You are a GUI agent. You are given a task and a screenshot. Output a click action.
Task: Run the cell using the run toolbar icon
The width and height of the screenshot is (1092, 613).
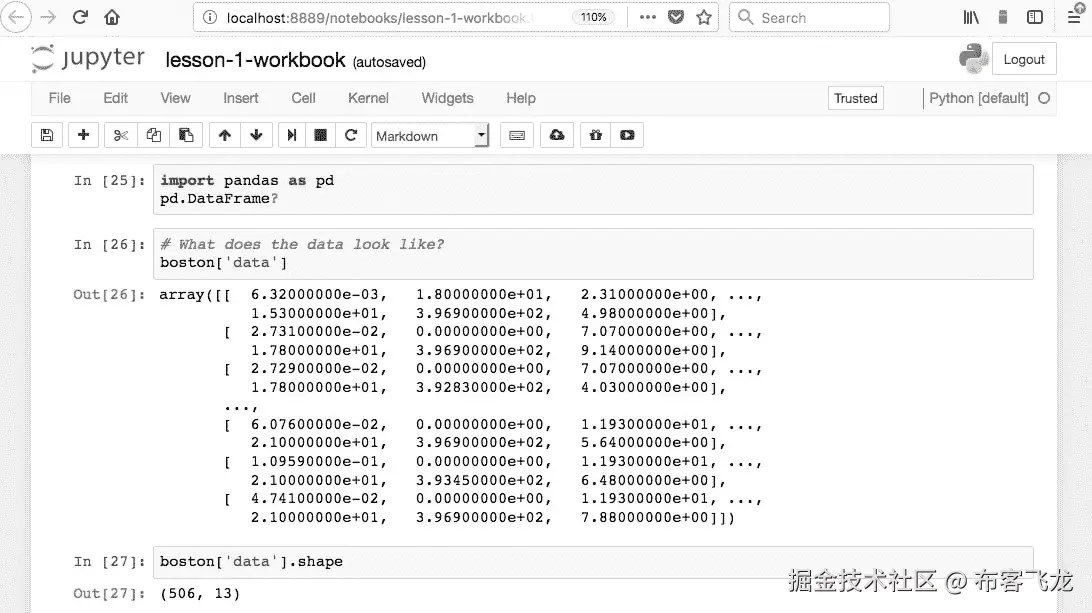tap(294, 135)
